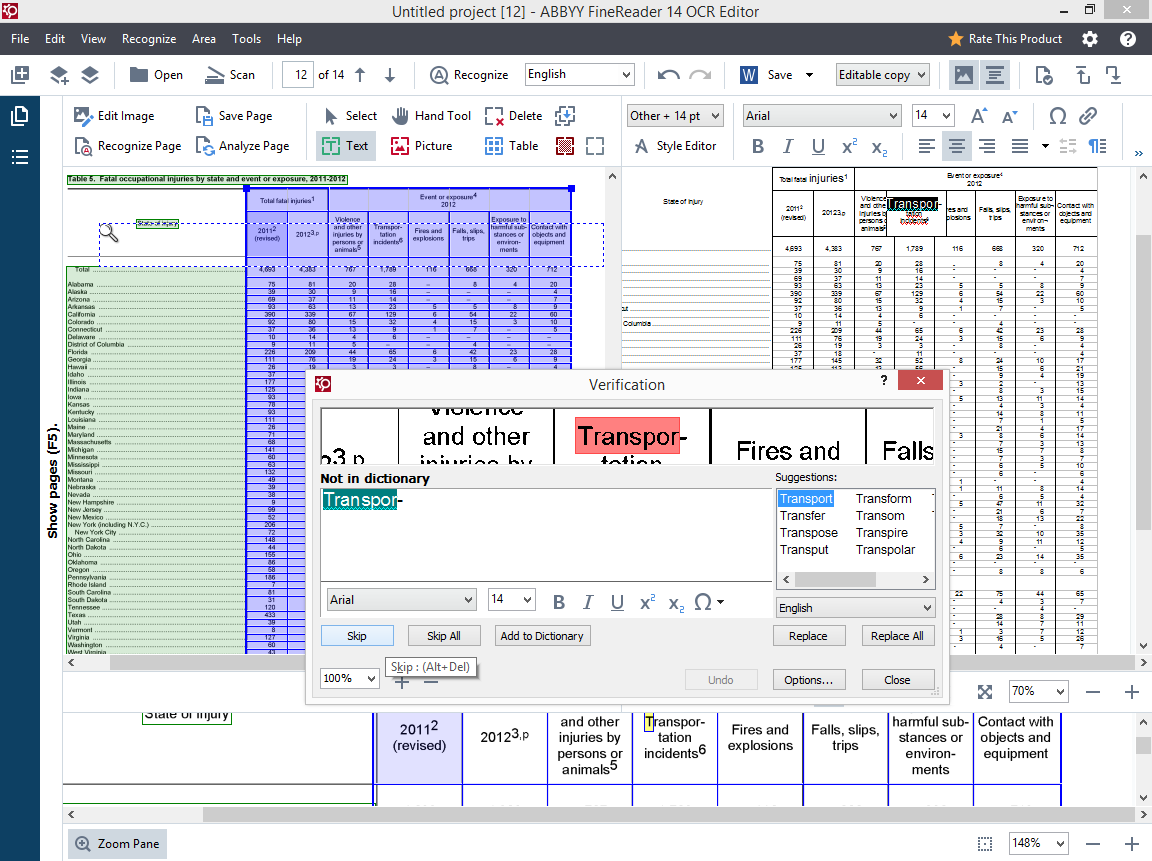The width and height of the screenshot is (1152, 861).
Task: Open the English language dropdown in Verification dialog
Action: [855, 608]
